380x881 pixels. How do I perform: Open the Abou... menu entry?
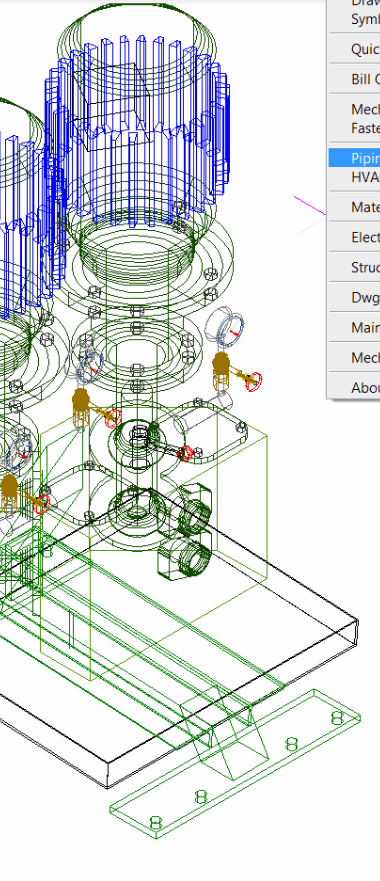pyautogui.click(x=354, y=388)
